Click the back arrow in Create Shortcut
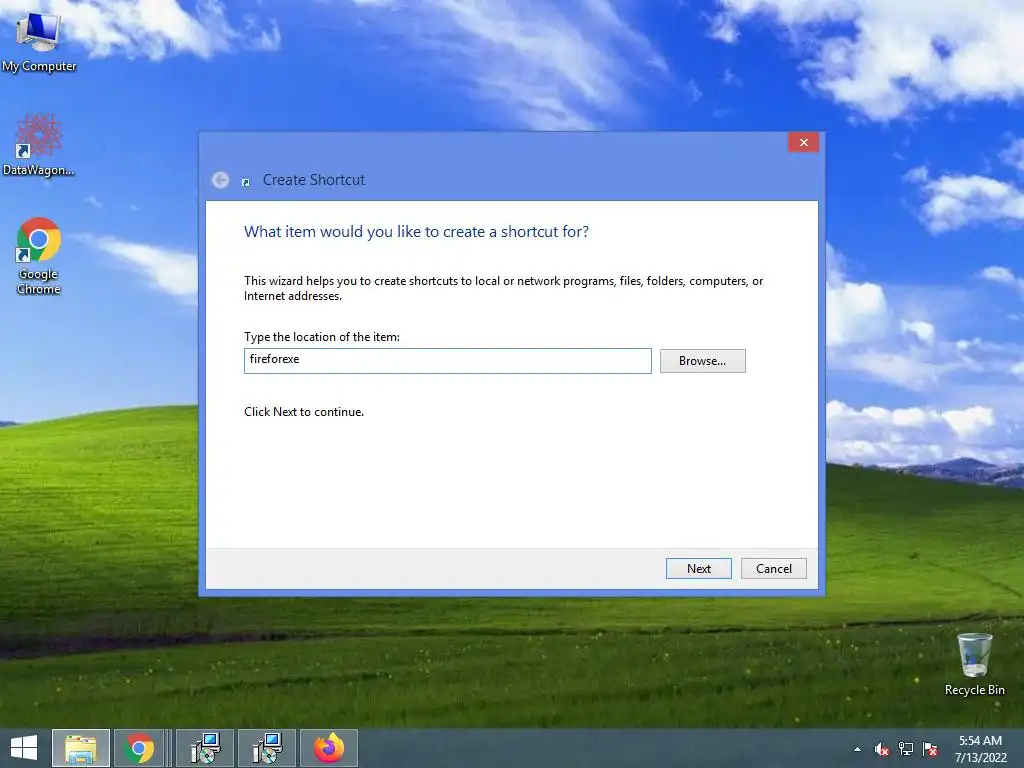 (x=221, y=180)
